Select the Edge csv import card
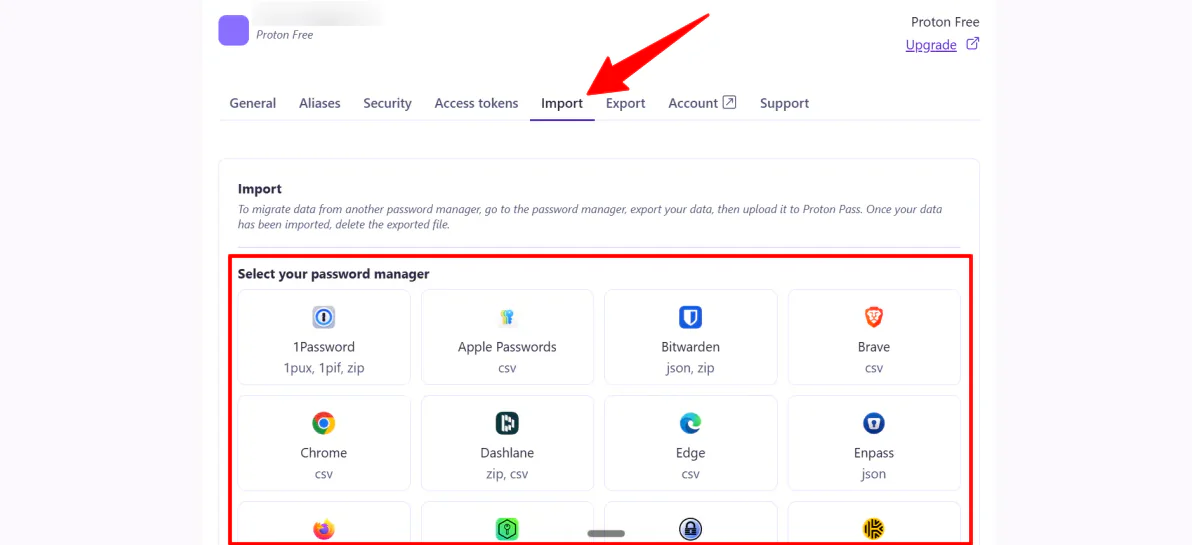 (x=690, y=443)
